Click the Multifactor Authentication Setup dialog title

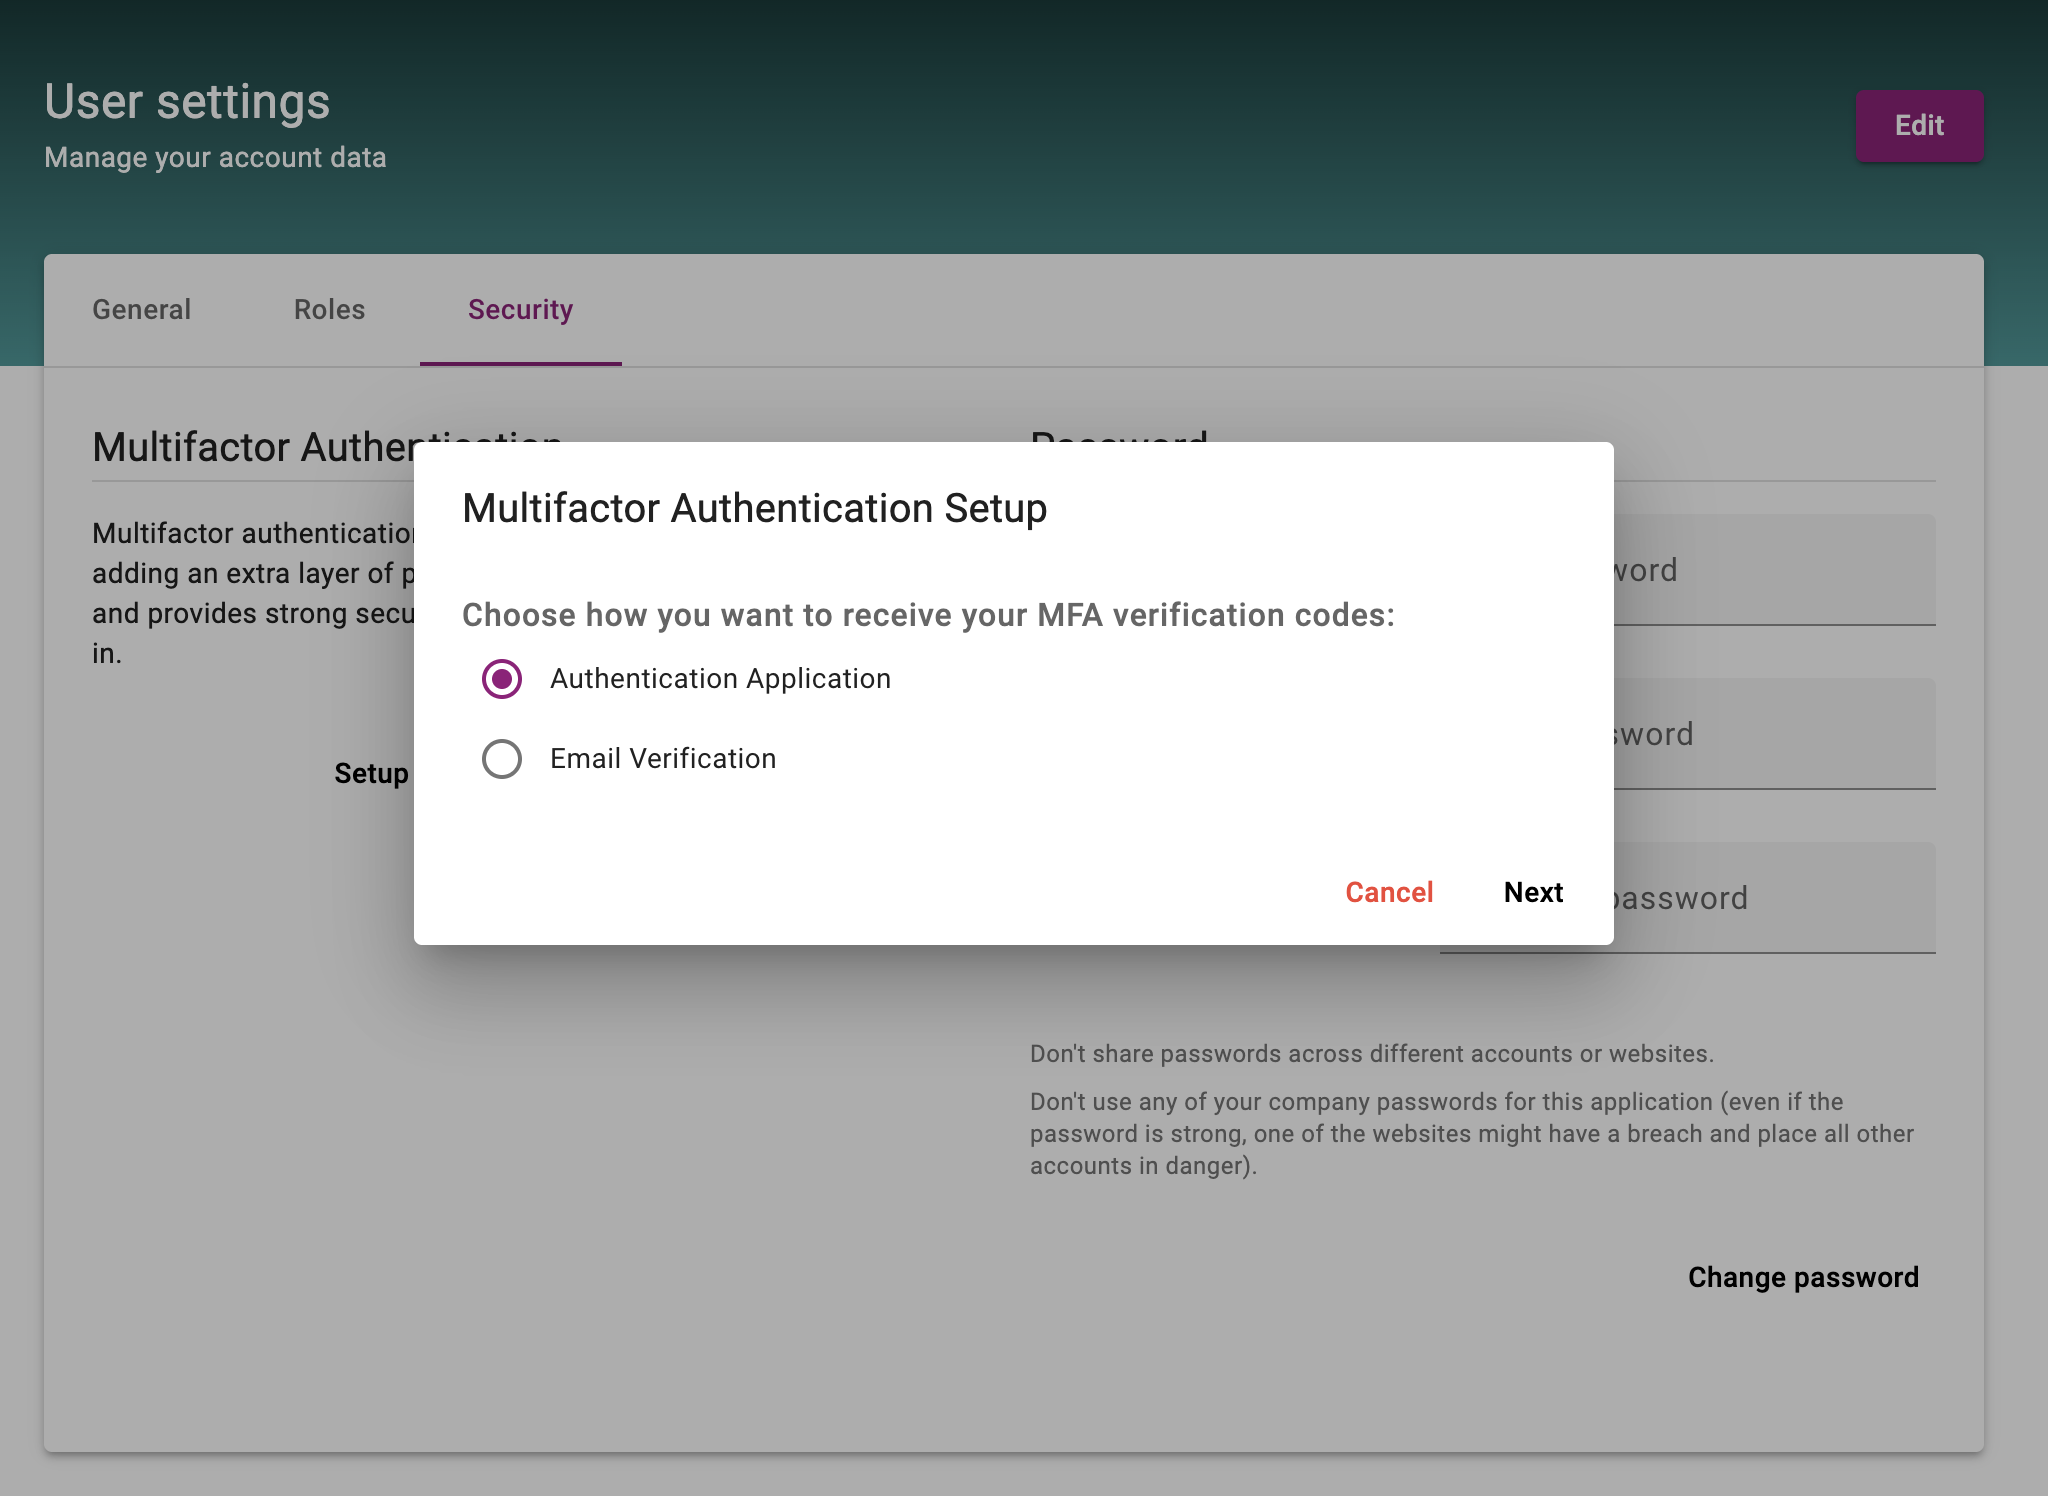click(x=754, y=509)
